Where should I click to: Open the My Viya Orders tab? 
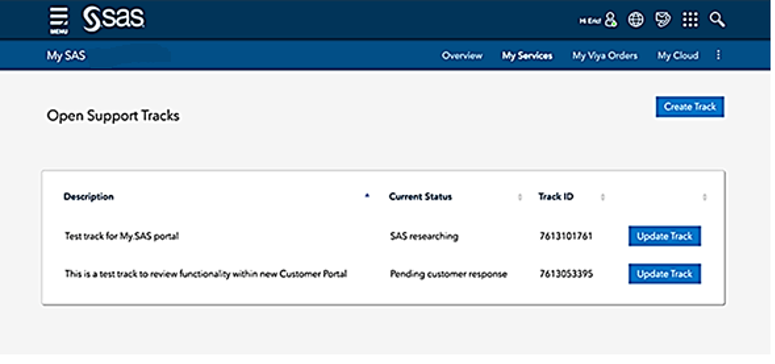pyautogui.click(x=604, y=55)
